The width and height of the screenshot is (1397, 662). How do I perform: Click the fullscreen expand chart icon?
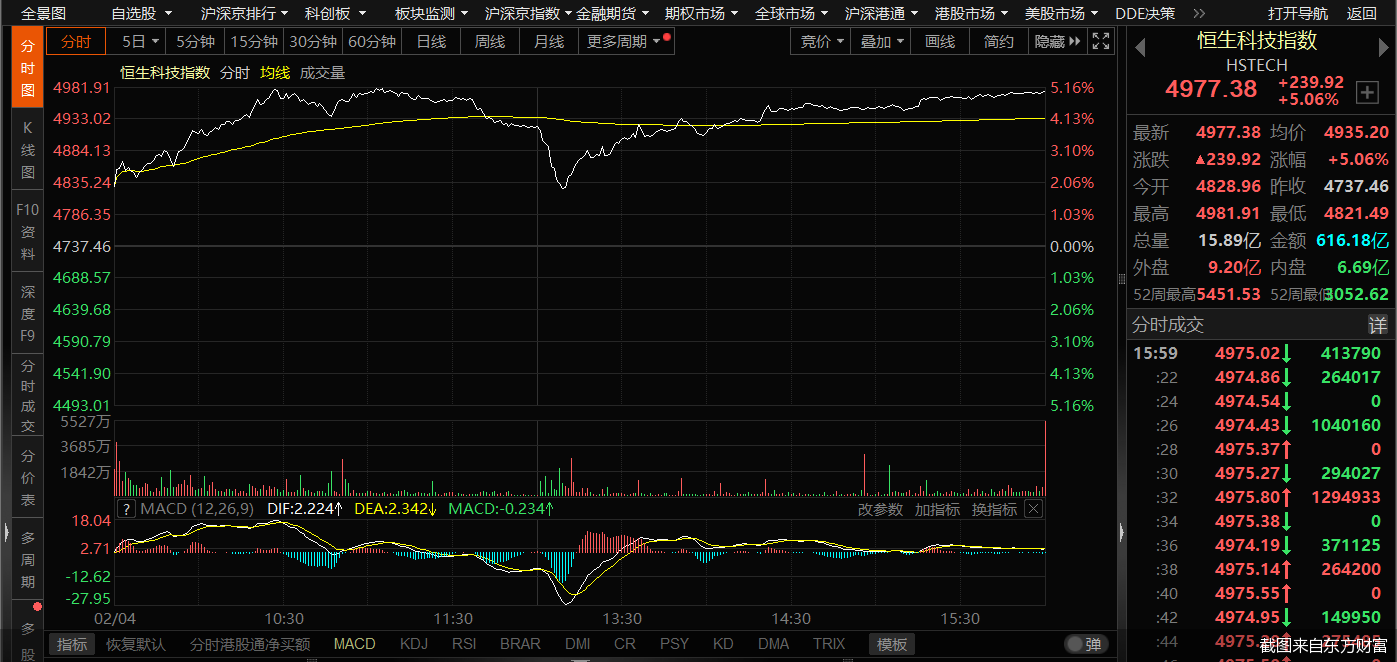(x=1101, y=41)
